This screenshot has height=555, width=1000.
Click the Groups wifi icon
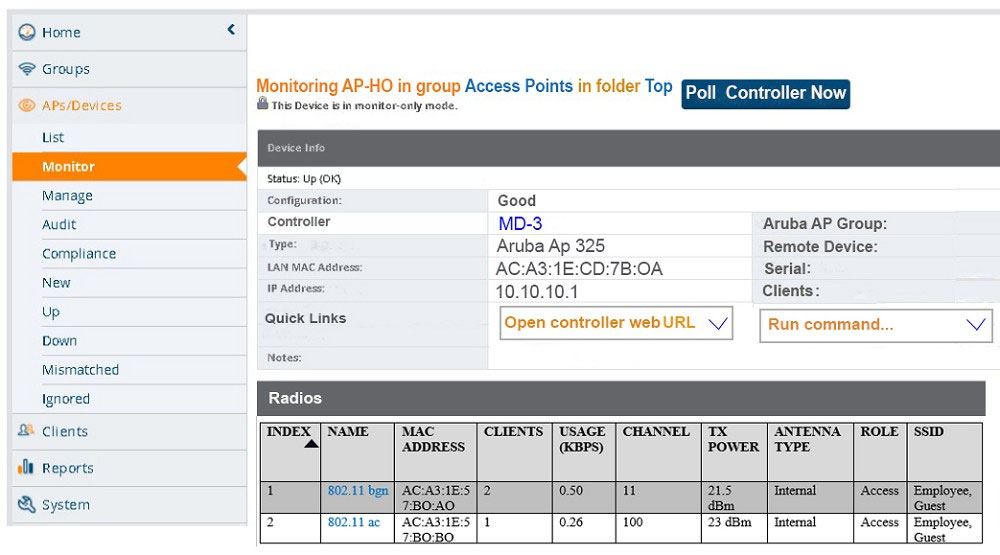click(27, 68)
